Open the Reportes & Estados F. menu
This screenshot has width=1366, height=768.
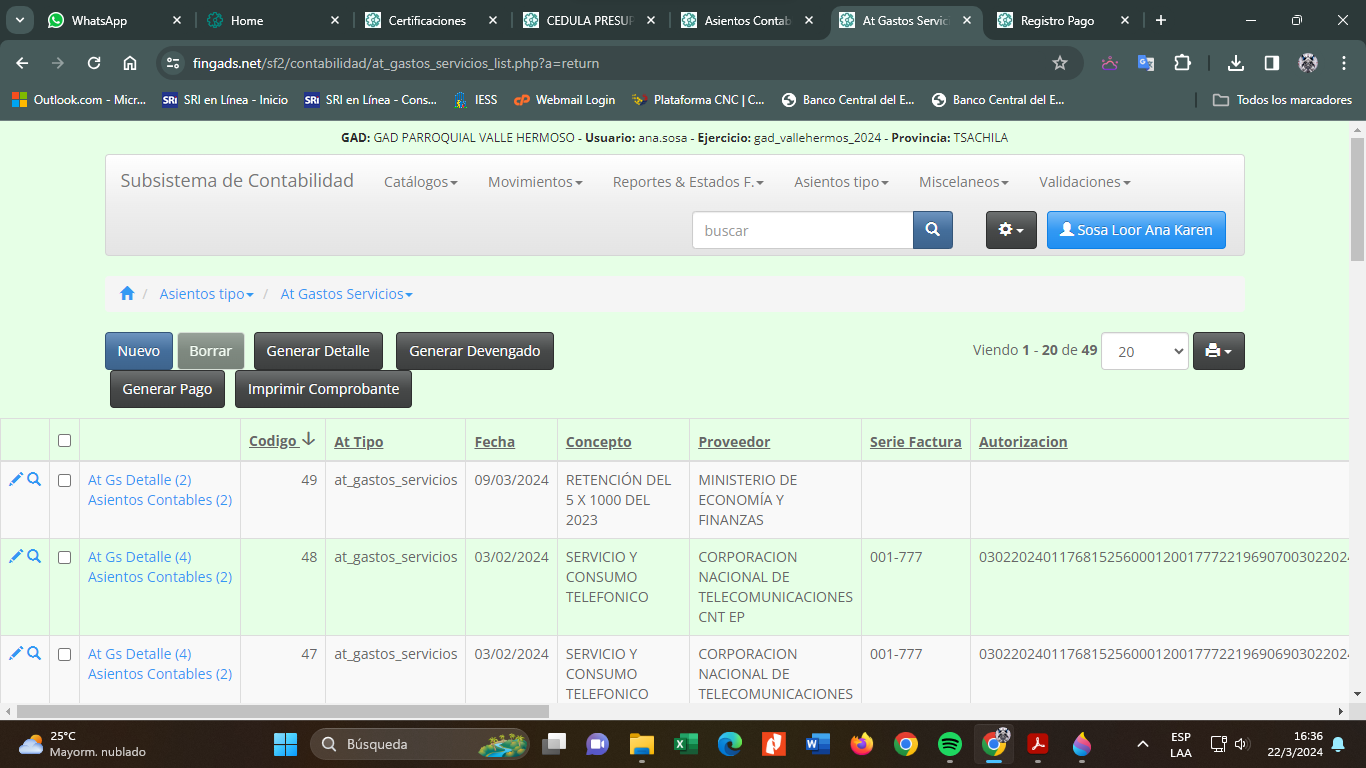[687, 182]
